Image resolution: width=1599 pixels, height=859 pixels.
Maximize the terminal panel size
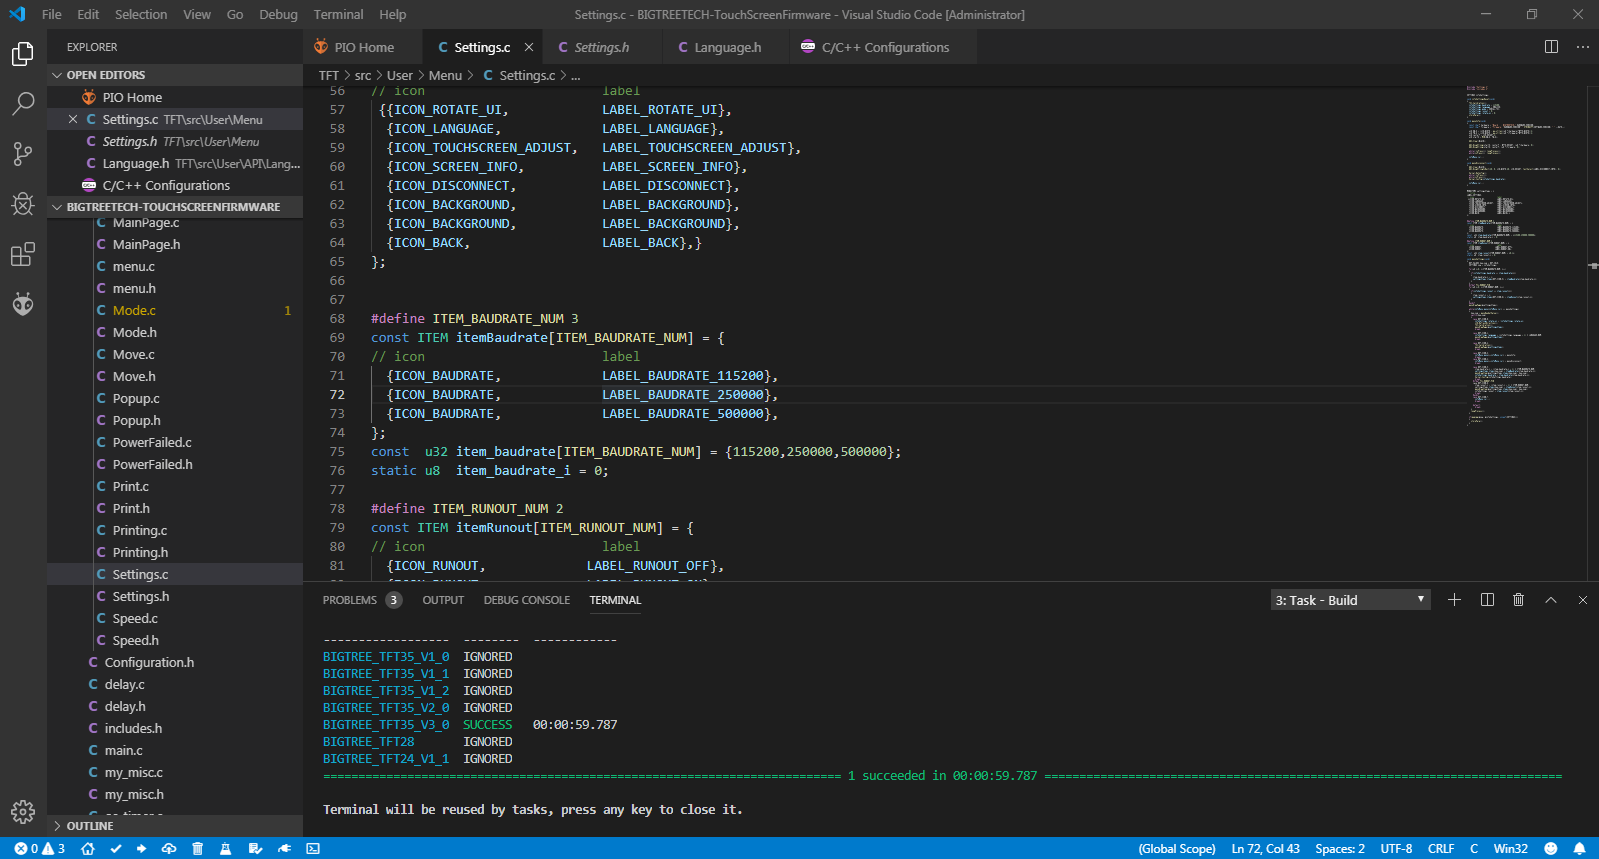tap(1550, 600)
